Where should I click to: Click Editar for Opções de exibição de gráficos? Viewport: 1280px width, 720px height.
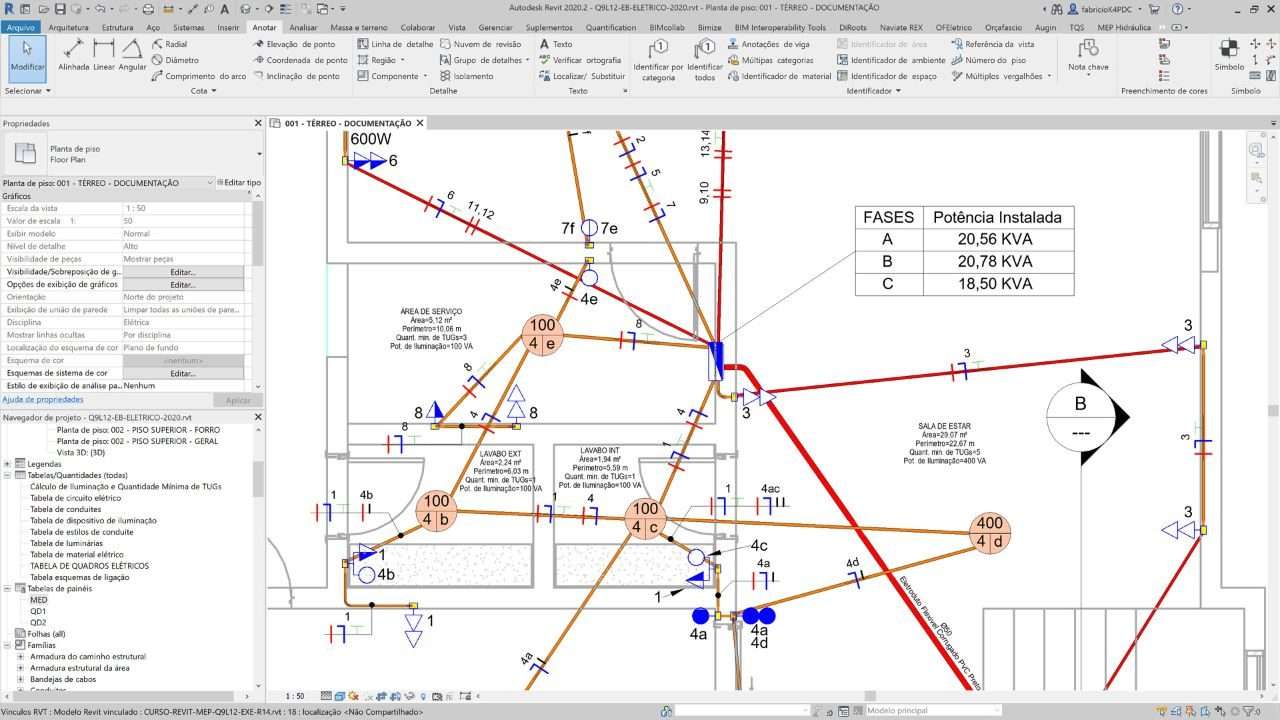183,284
